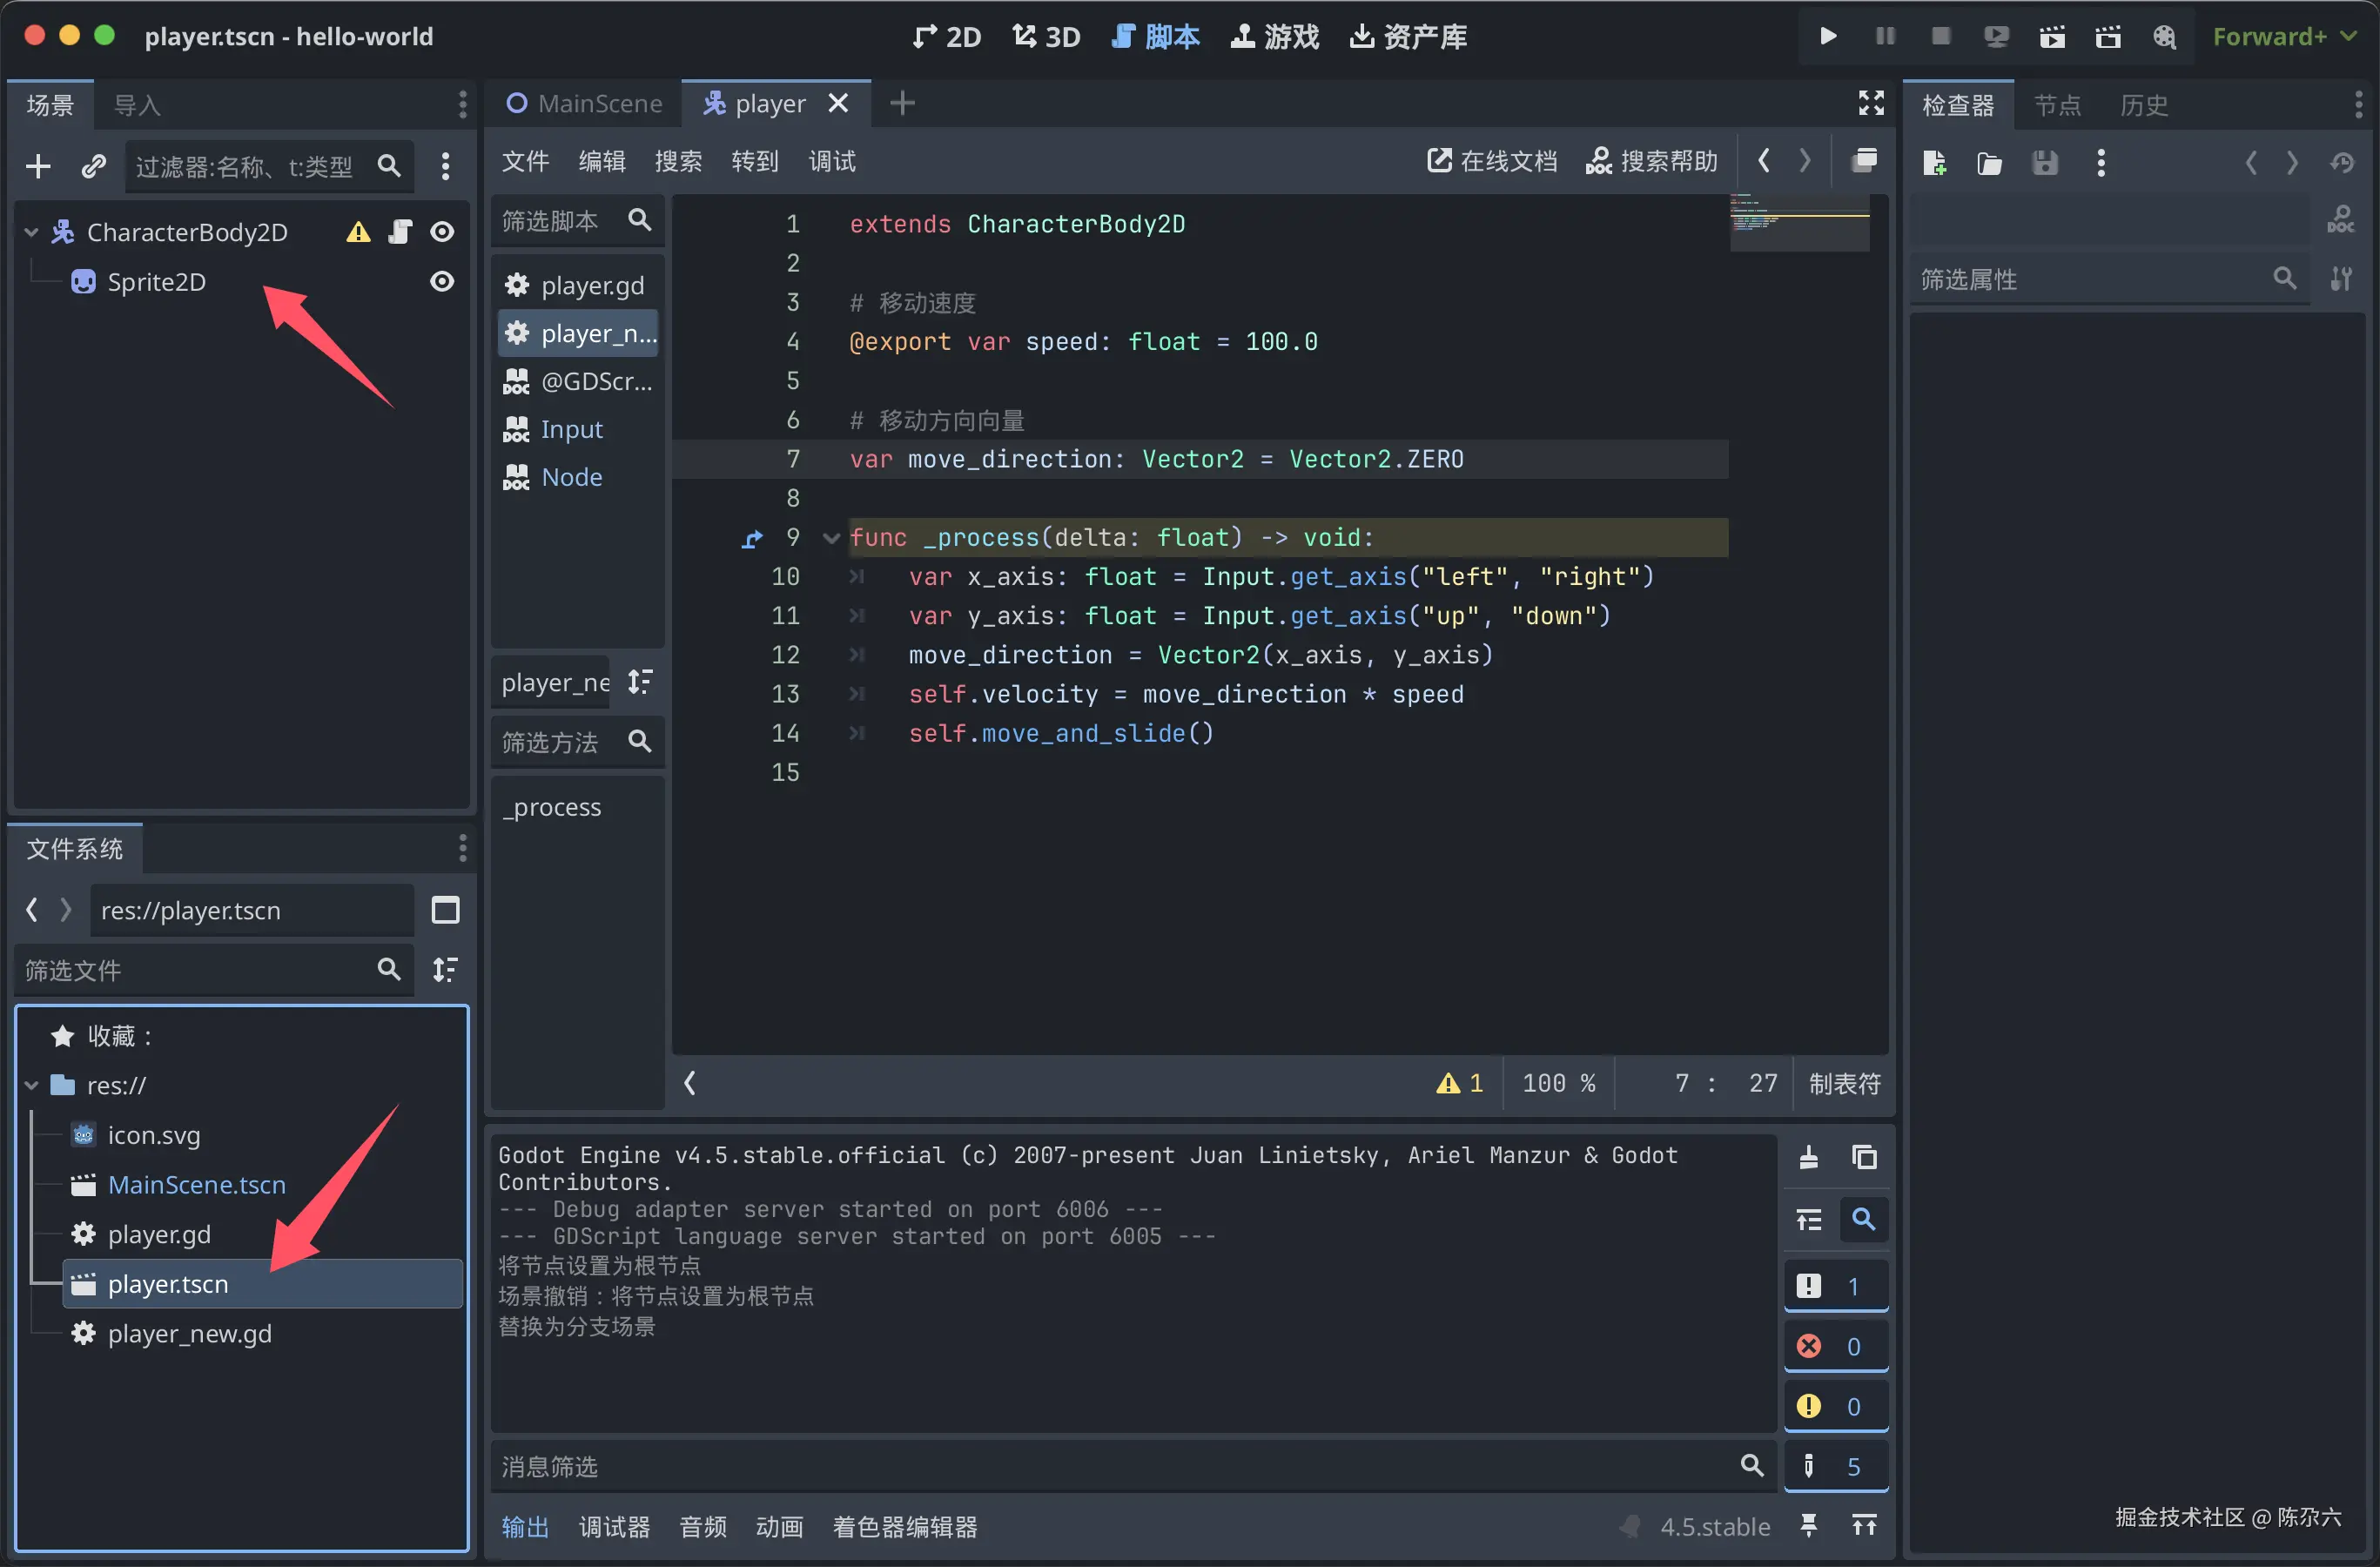Click the instantiate child scene link icon
Screen dimensions: 2380x1567
point(93,165)
